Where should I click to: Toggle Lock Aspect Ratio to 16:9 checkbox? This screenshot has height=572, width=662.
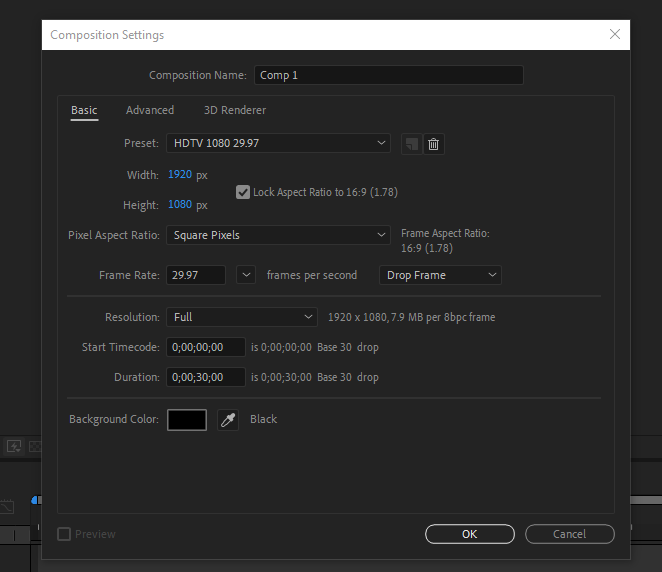(243, 192)
